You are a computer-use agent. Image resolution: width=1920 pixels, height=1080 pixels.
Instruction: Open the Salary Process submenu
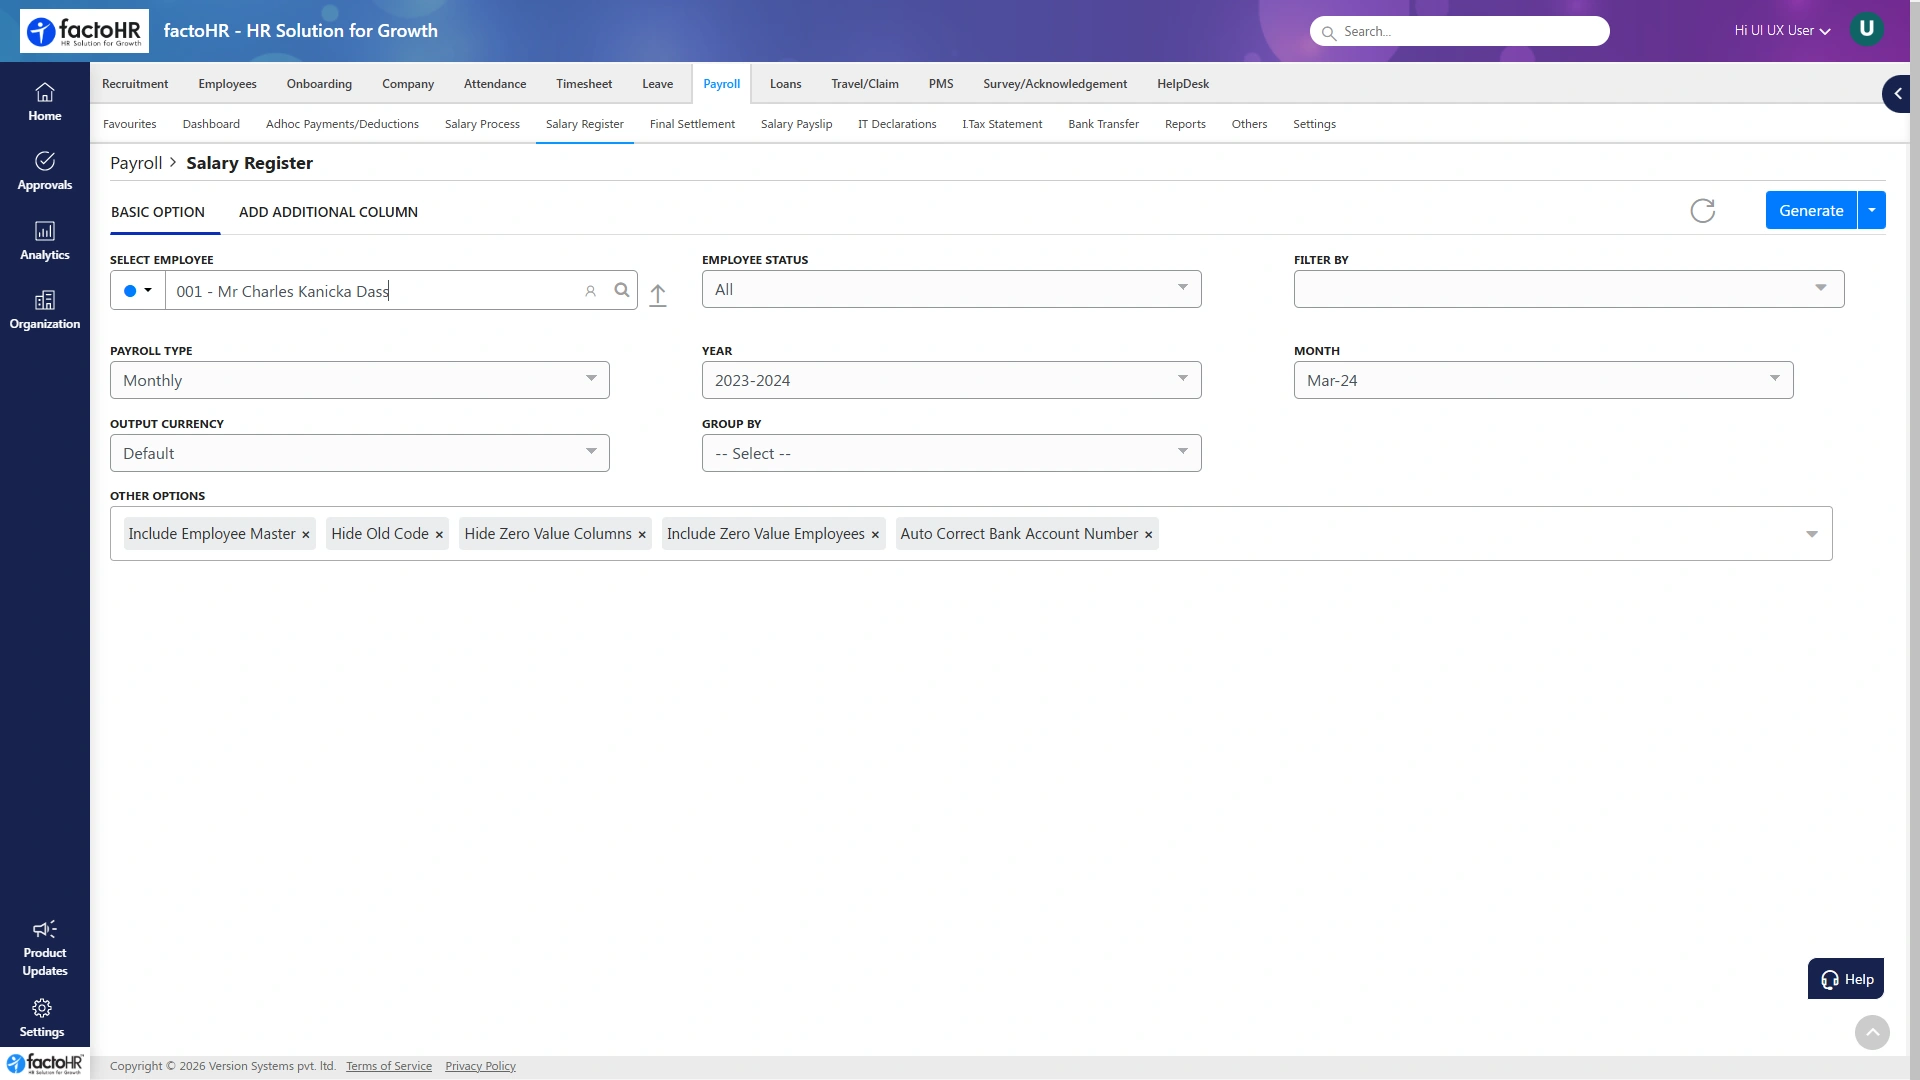pyautogui.click(x=482, y=124)
